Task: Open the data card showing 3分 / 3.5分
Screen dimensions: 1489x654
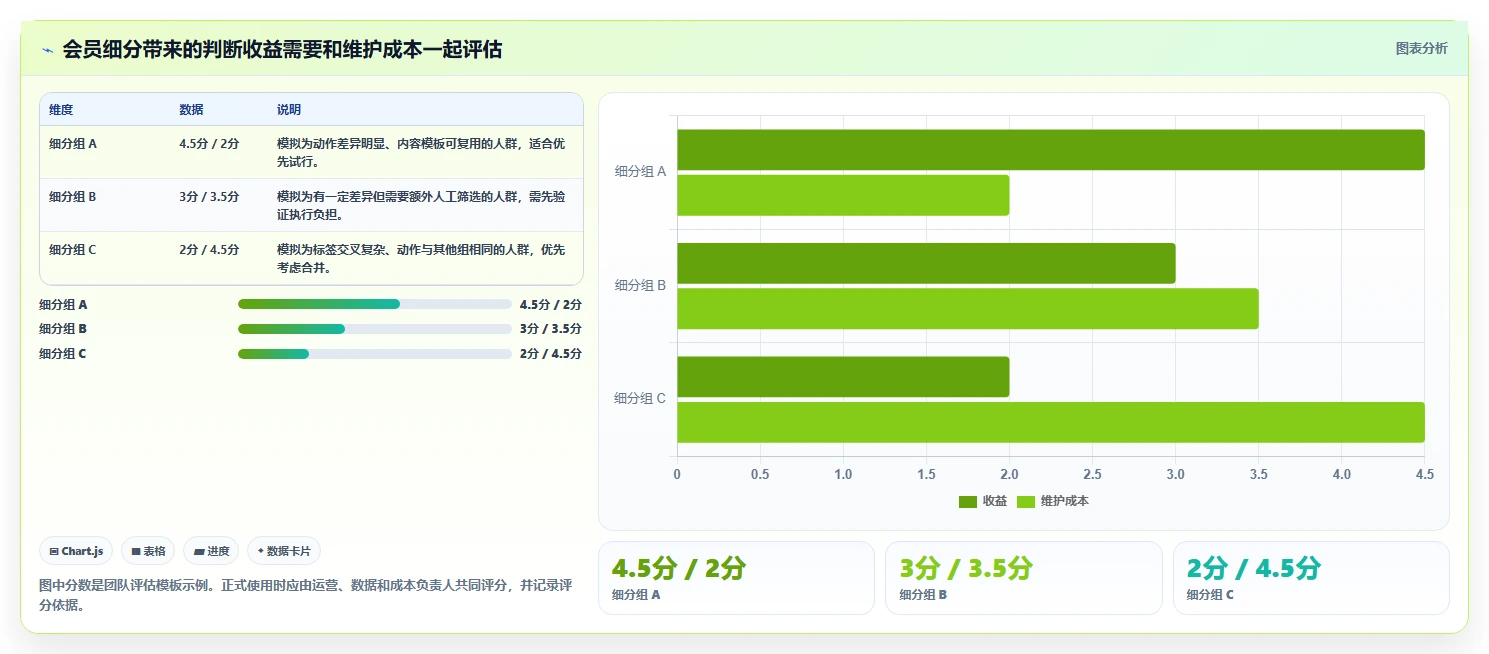Action: tap(1024, 578)
